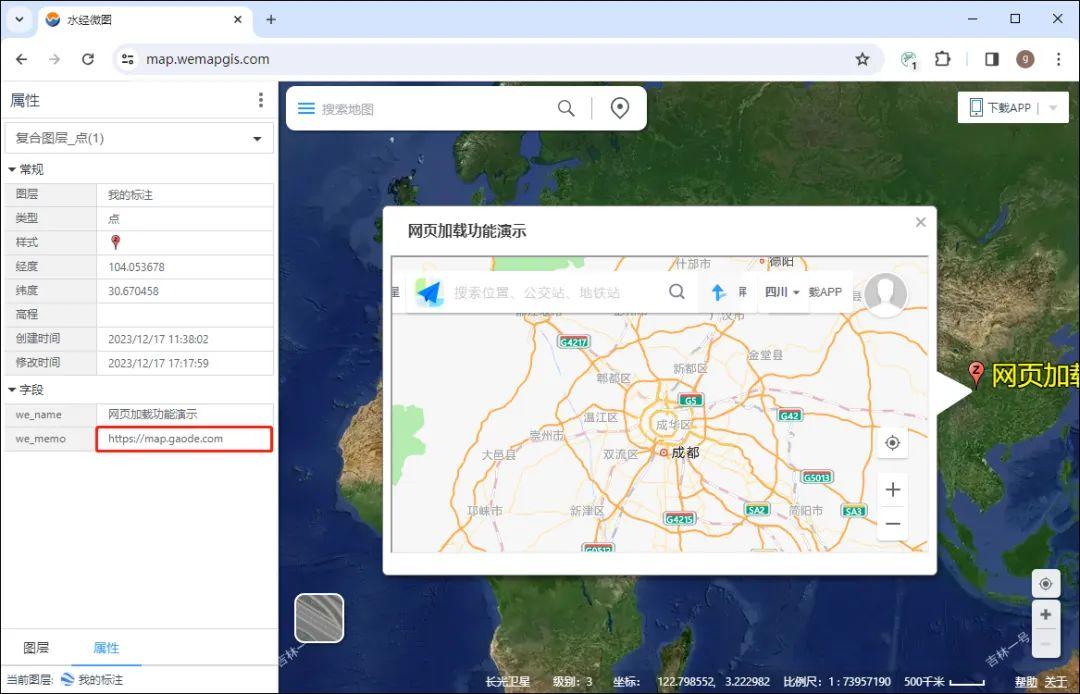1080x694 pixels.
Task: Zoom out on the embedded Gaode map
Action: (893, 524)
